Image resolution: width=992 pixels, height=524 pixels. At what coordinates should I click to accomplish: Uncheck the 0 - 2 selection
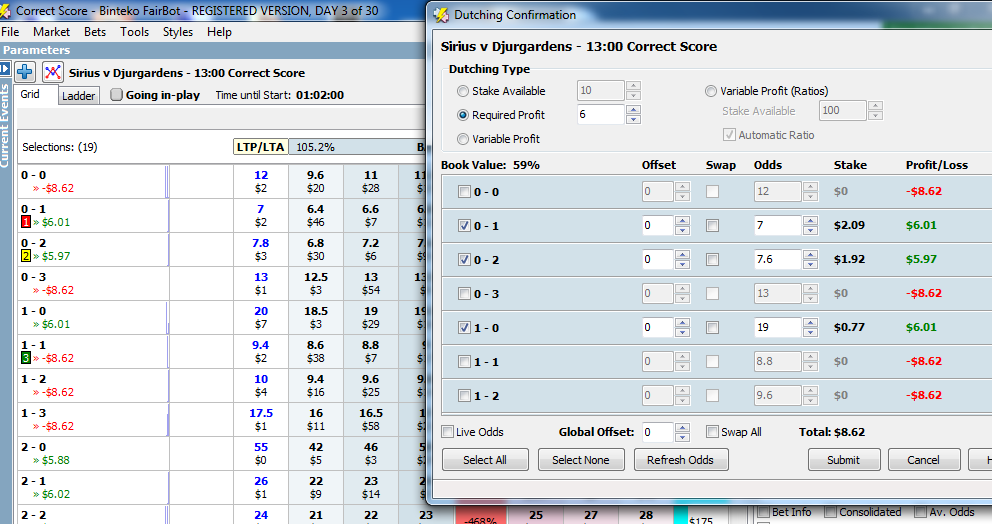pyautogui.click(x=464, y=259)
